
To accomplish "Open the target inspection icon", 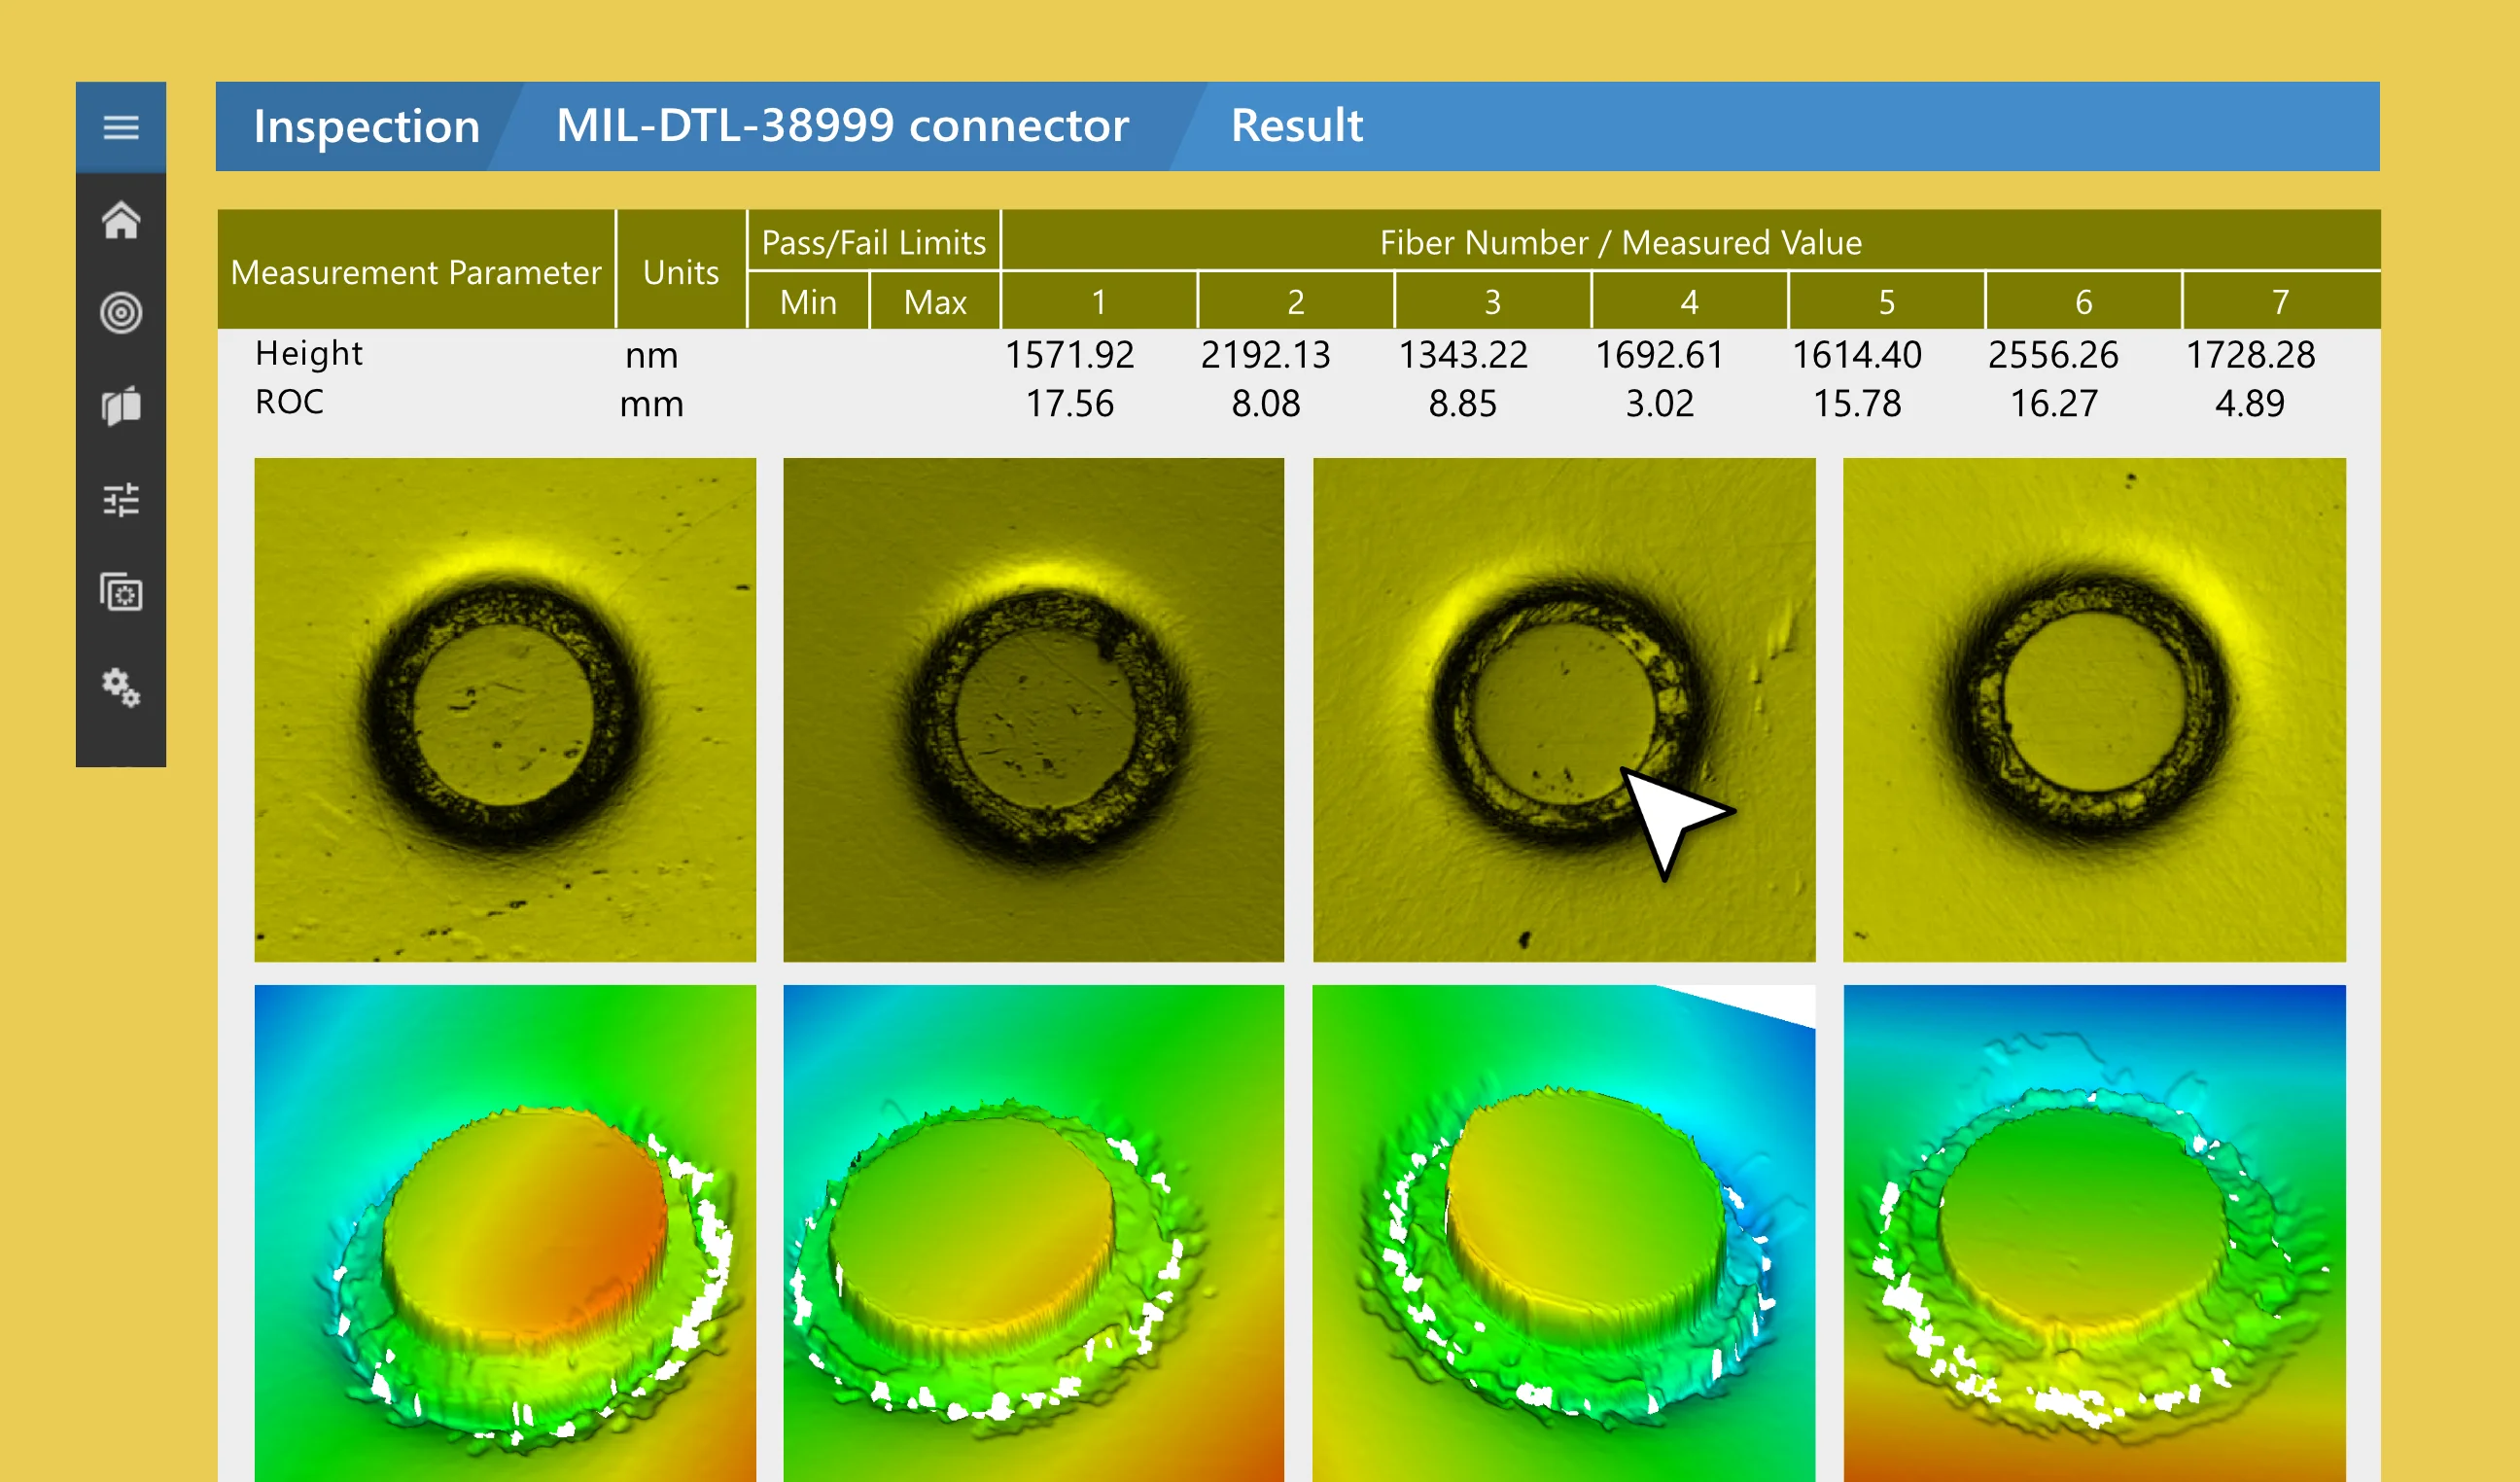I will pos(121,313).
